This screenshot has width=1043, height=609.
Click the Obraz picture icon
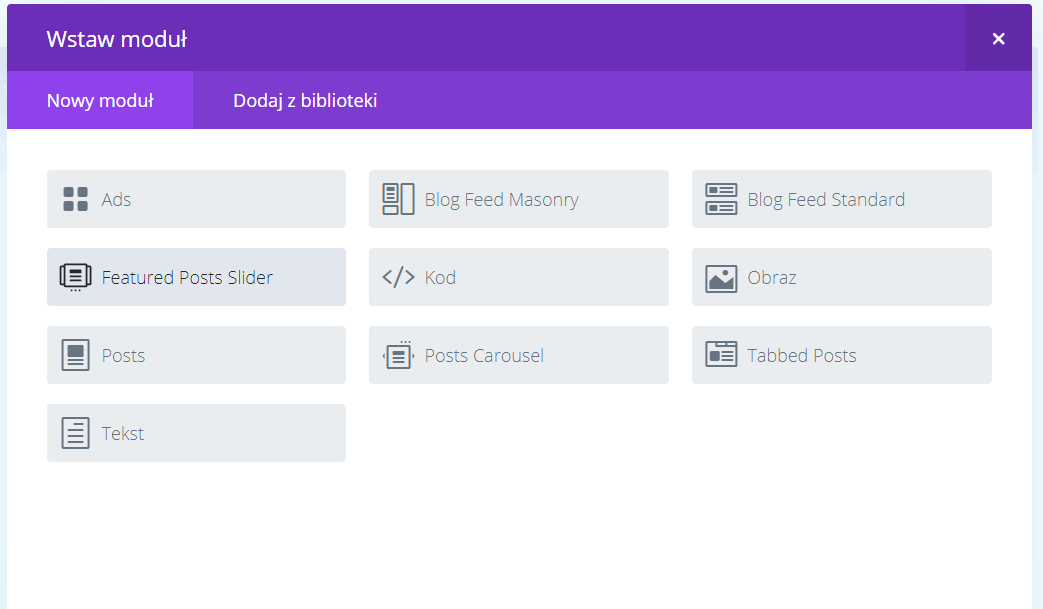coord(721,277)
